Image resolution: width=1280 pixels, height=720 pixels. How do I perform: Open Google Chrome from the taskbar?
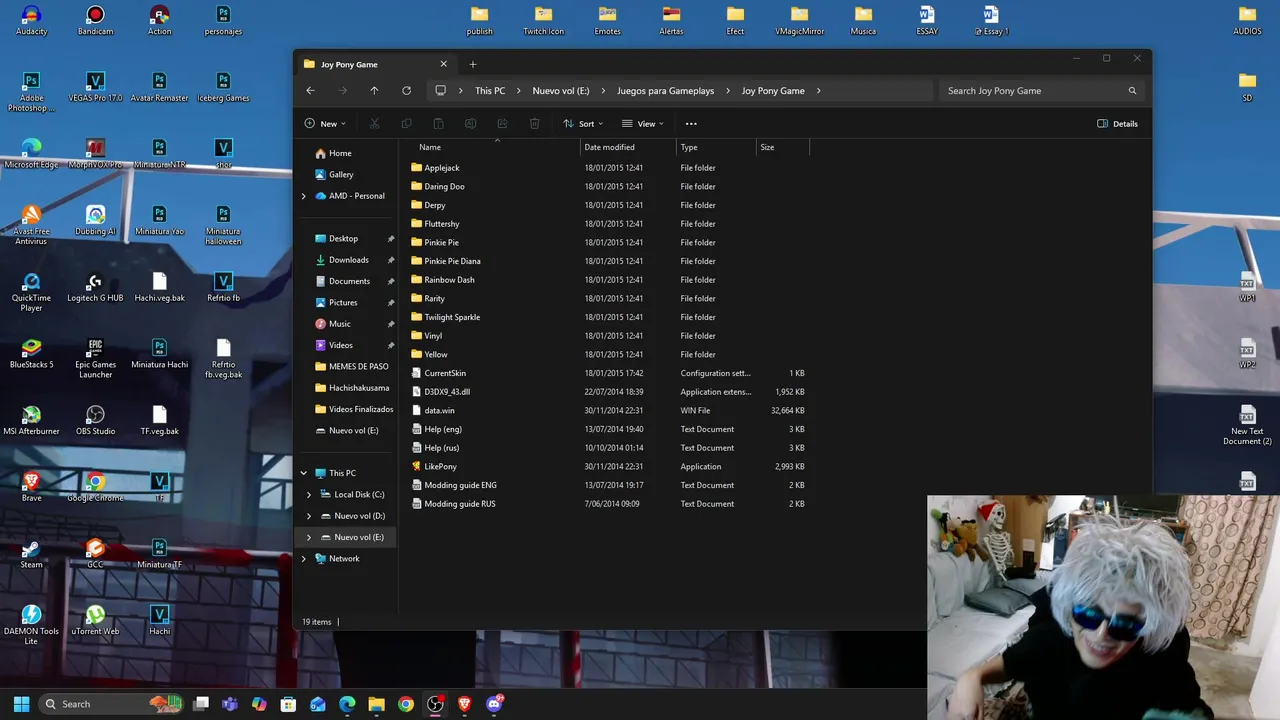click(405, 704)
